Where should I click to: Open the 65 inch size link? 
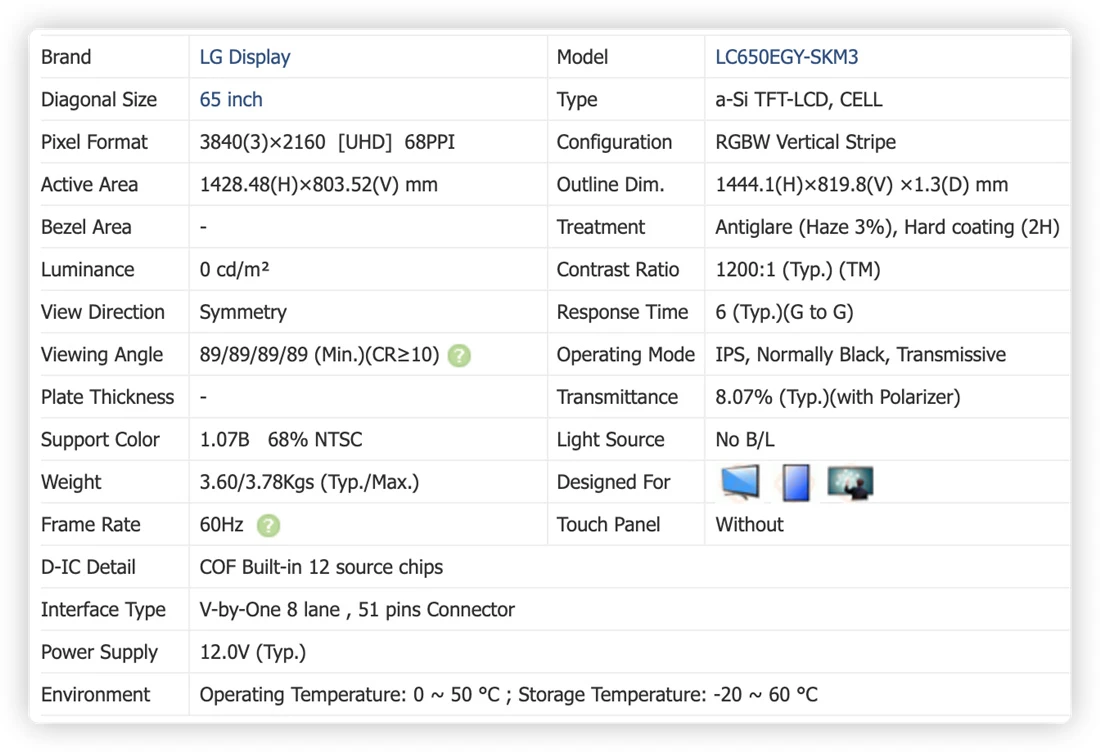coord(231,100)
